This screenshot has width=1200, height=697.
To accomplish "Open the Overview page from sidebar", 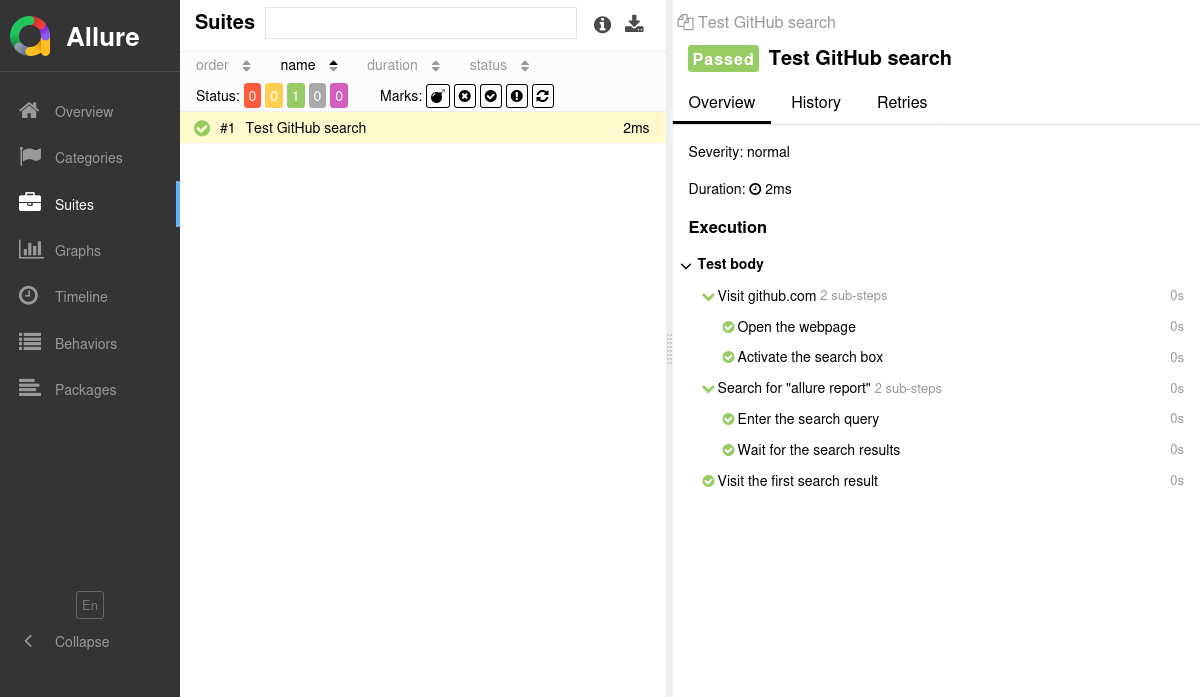I will coord(83,112).
